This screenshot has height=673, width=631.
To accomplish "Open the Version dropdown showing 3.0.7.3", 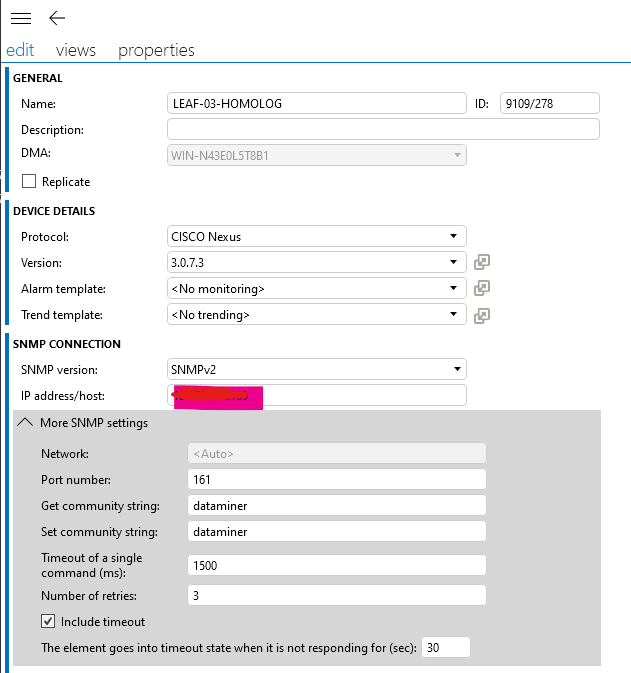I will coord(316,262).
